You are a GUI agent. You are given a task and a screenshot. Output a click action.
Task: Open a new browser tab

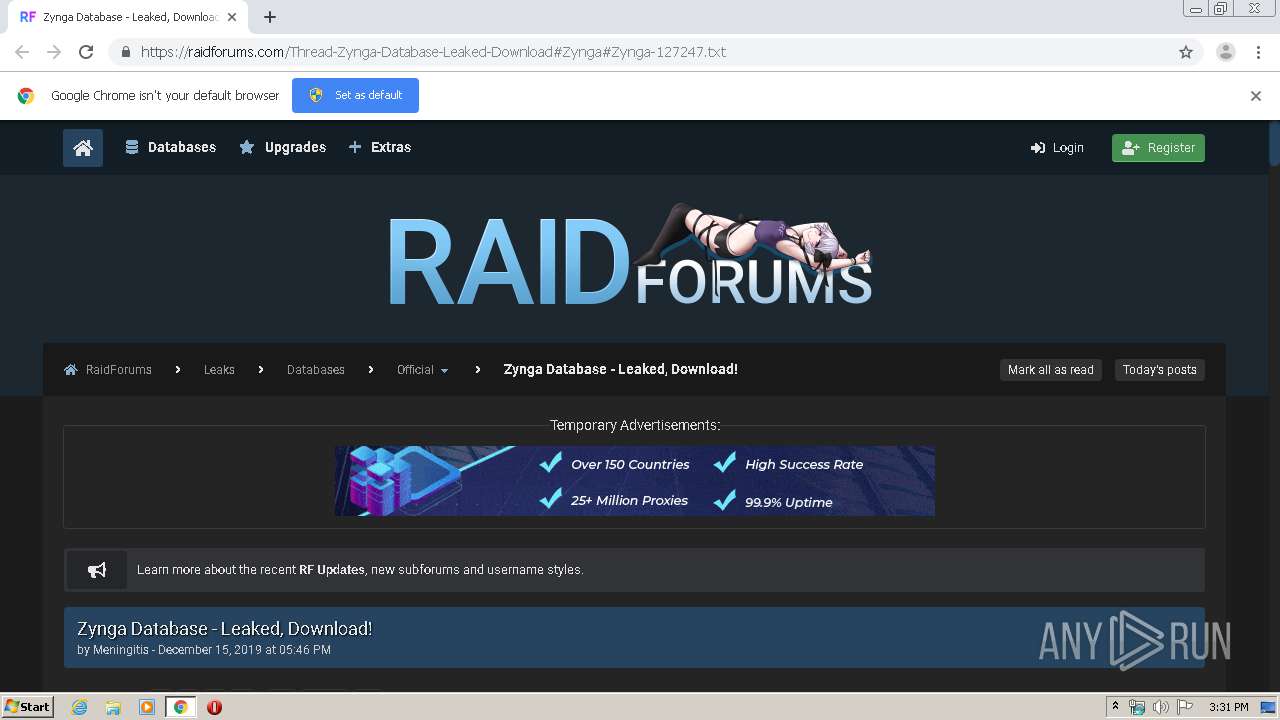270,17
